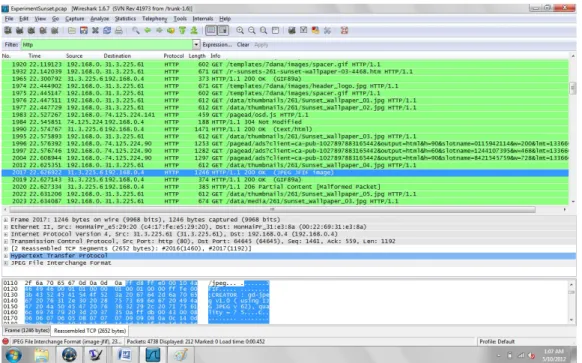Expand Reassembled TCP Segments row
Viewport: 582px width, 363px height.
[x=6, y=248]
